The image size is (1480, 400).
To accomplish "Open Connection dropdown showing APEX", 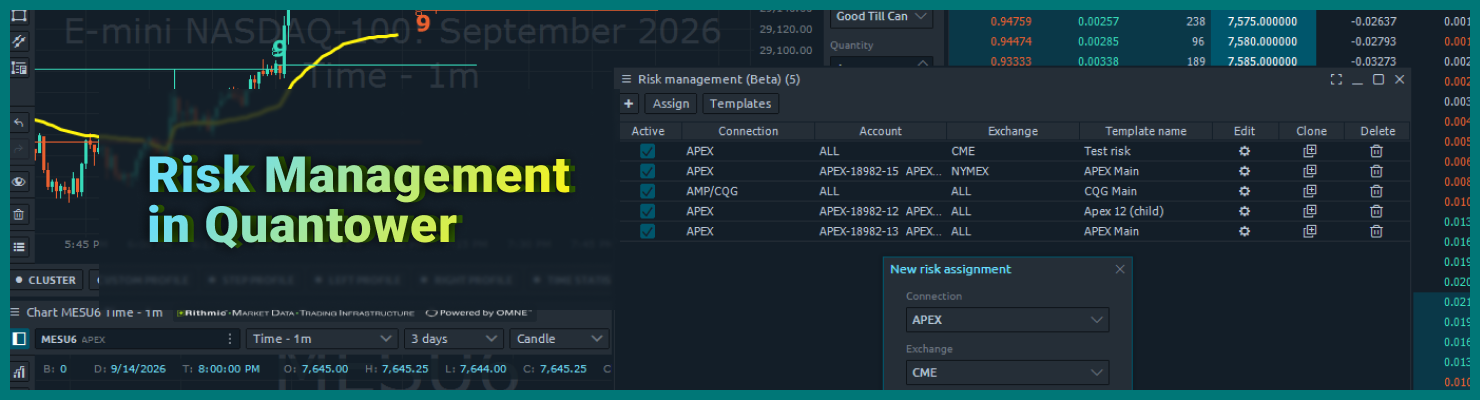I will (1007, 320).
